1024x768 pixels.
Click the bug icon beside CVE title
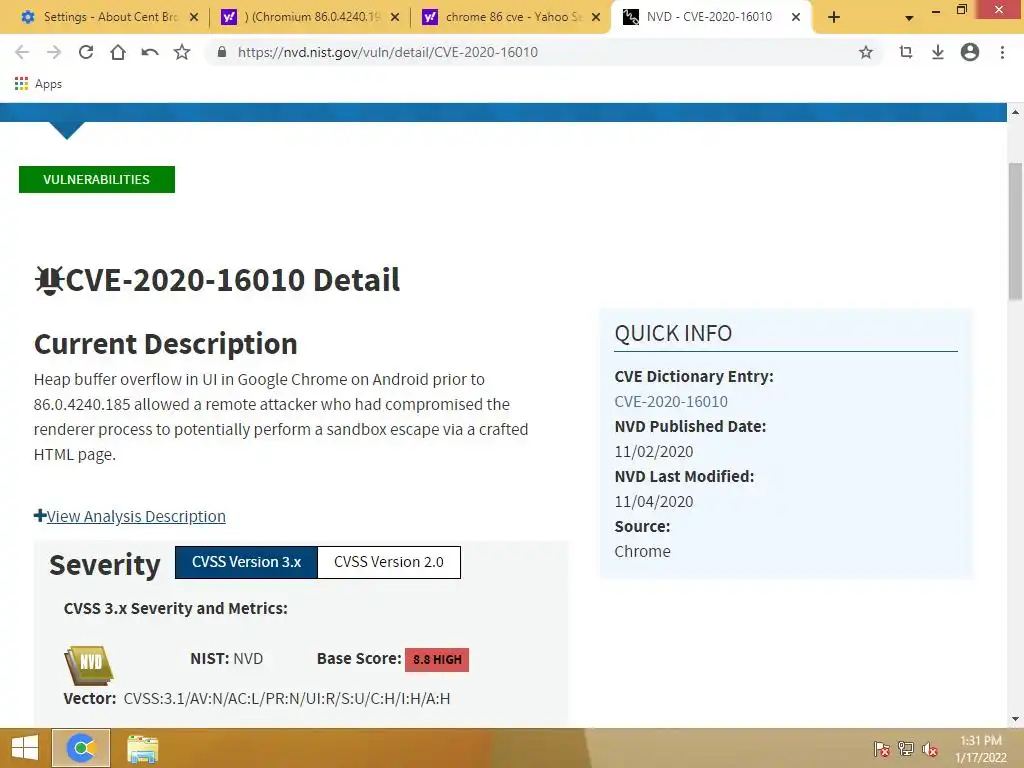click(49, 281)
